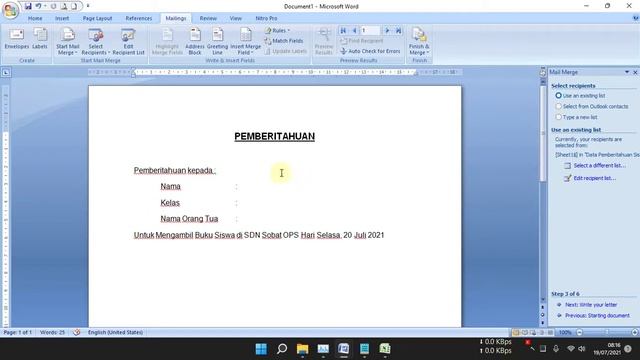Click zoom out minus button
640x360 pixels.
click(x=579, y=332)
